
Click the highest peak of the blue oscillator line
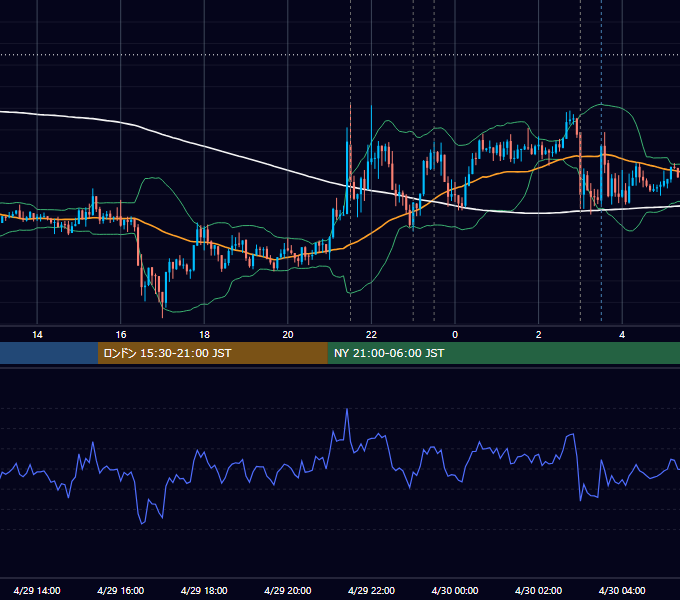(347, 409)
